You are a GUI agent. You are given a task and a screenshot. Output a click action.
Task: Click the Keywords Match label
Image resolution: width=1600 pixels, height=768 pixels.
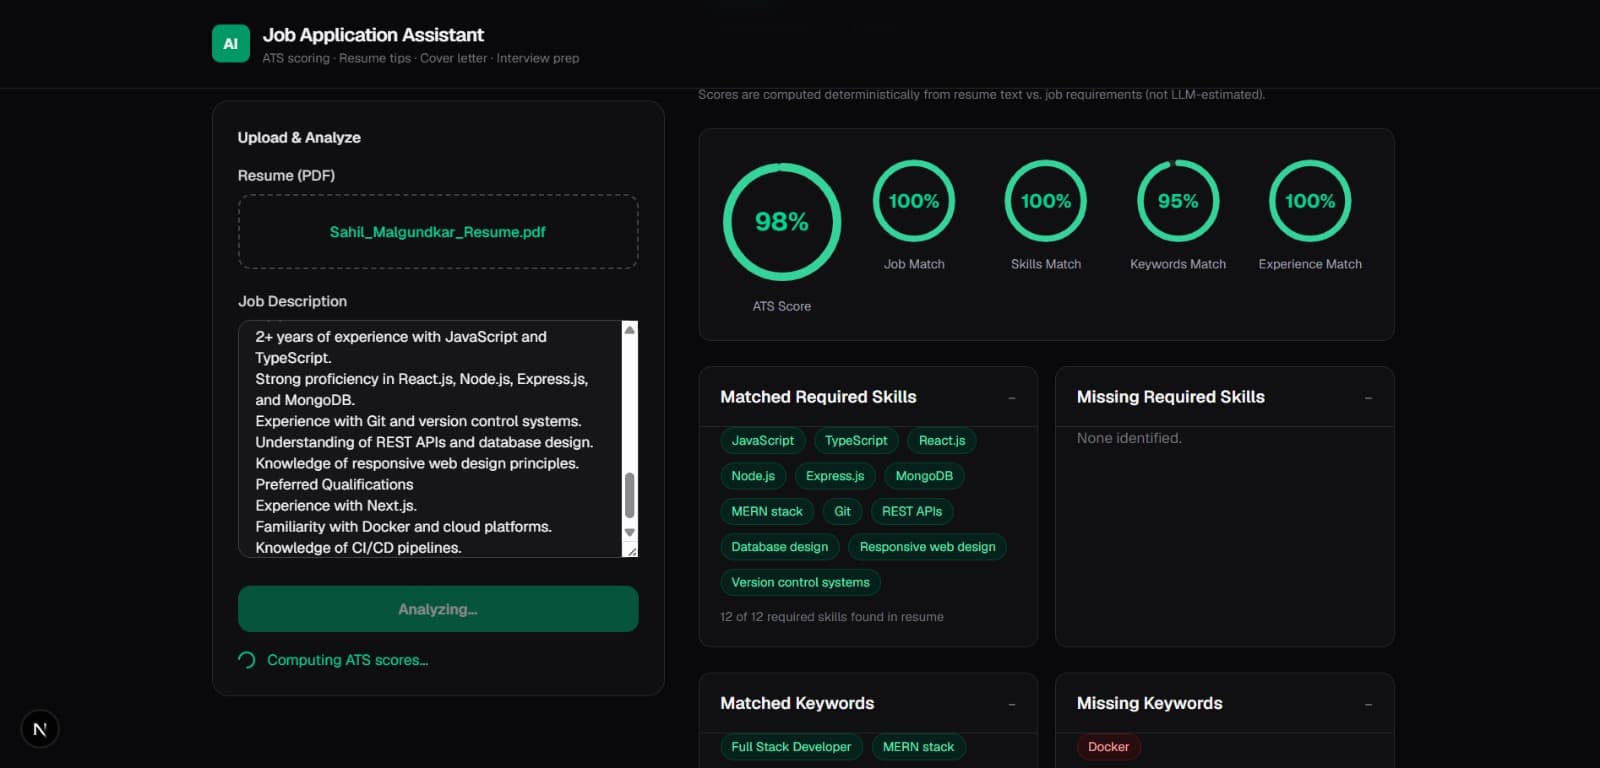pyautogui.click(x=1178, y=264)
